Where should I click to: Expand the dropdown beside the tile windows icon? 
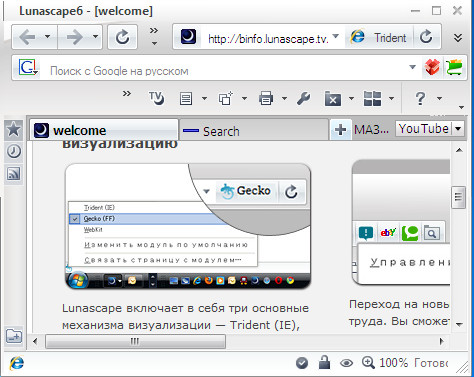click(391, 99)
